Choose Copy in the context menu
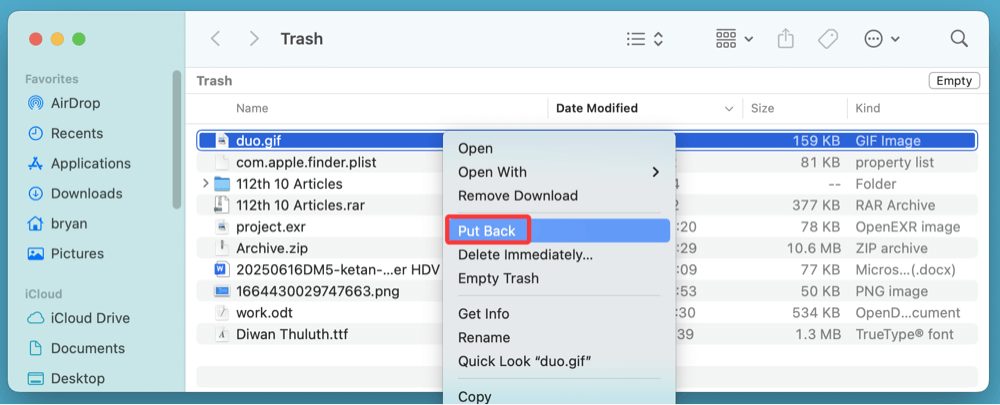Image resolution: width=1000 pixels, height=405 pixels. tap(474, 397)
